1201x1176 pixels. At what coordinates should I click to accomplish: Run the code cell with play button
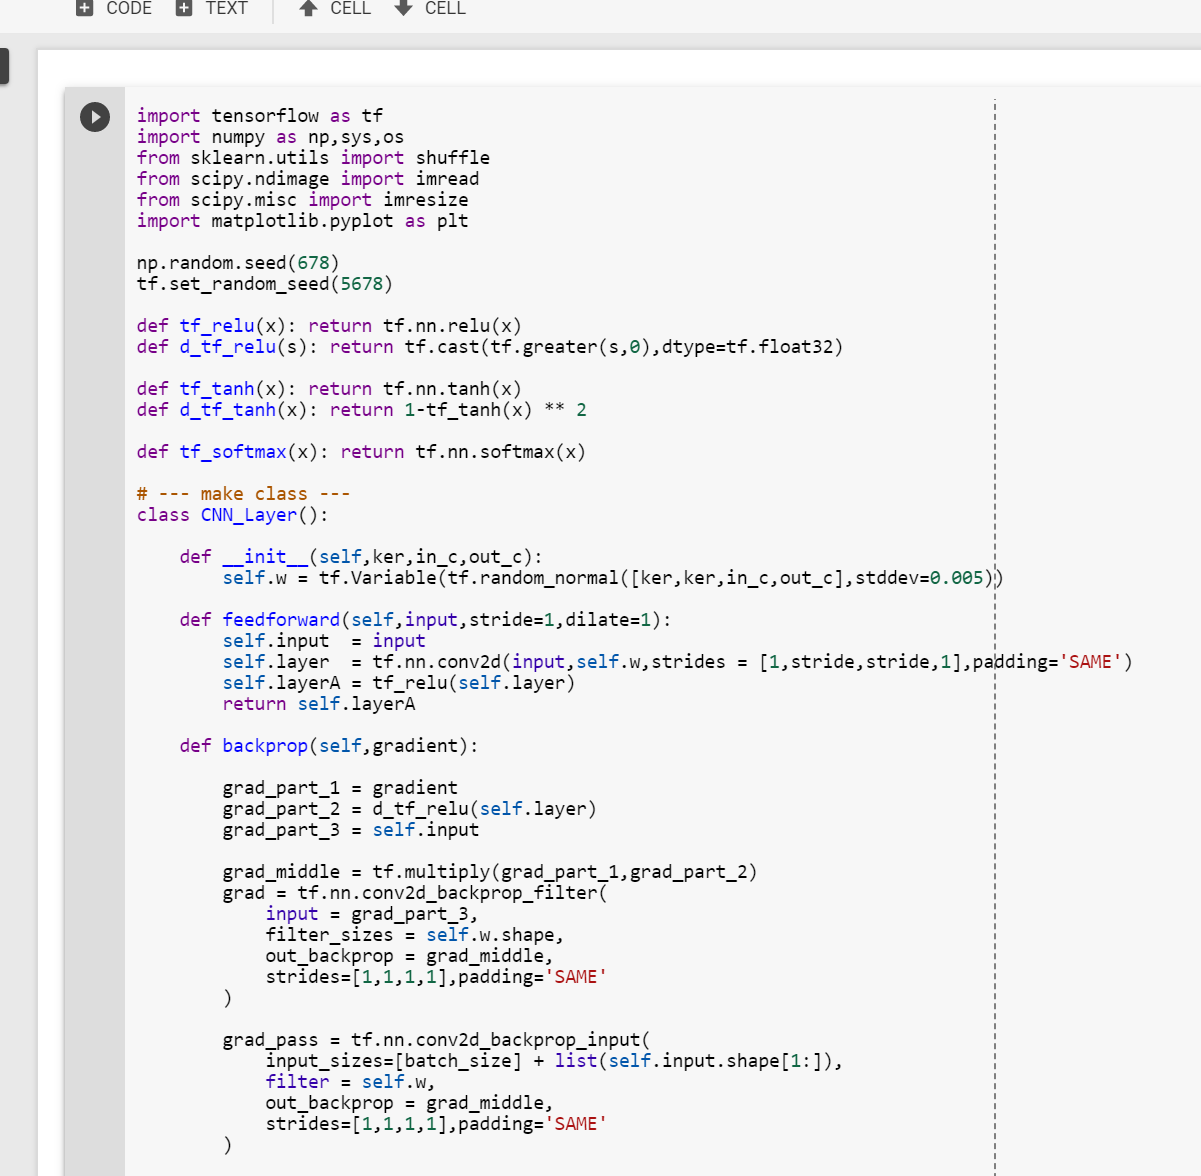click(x=95, y=117)
